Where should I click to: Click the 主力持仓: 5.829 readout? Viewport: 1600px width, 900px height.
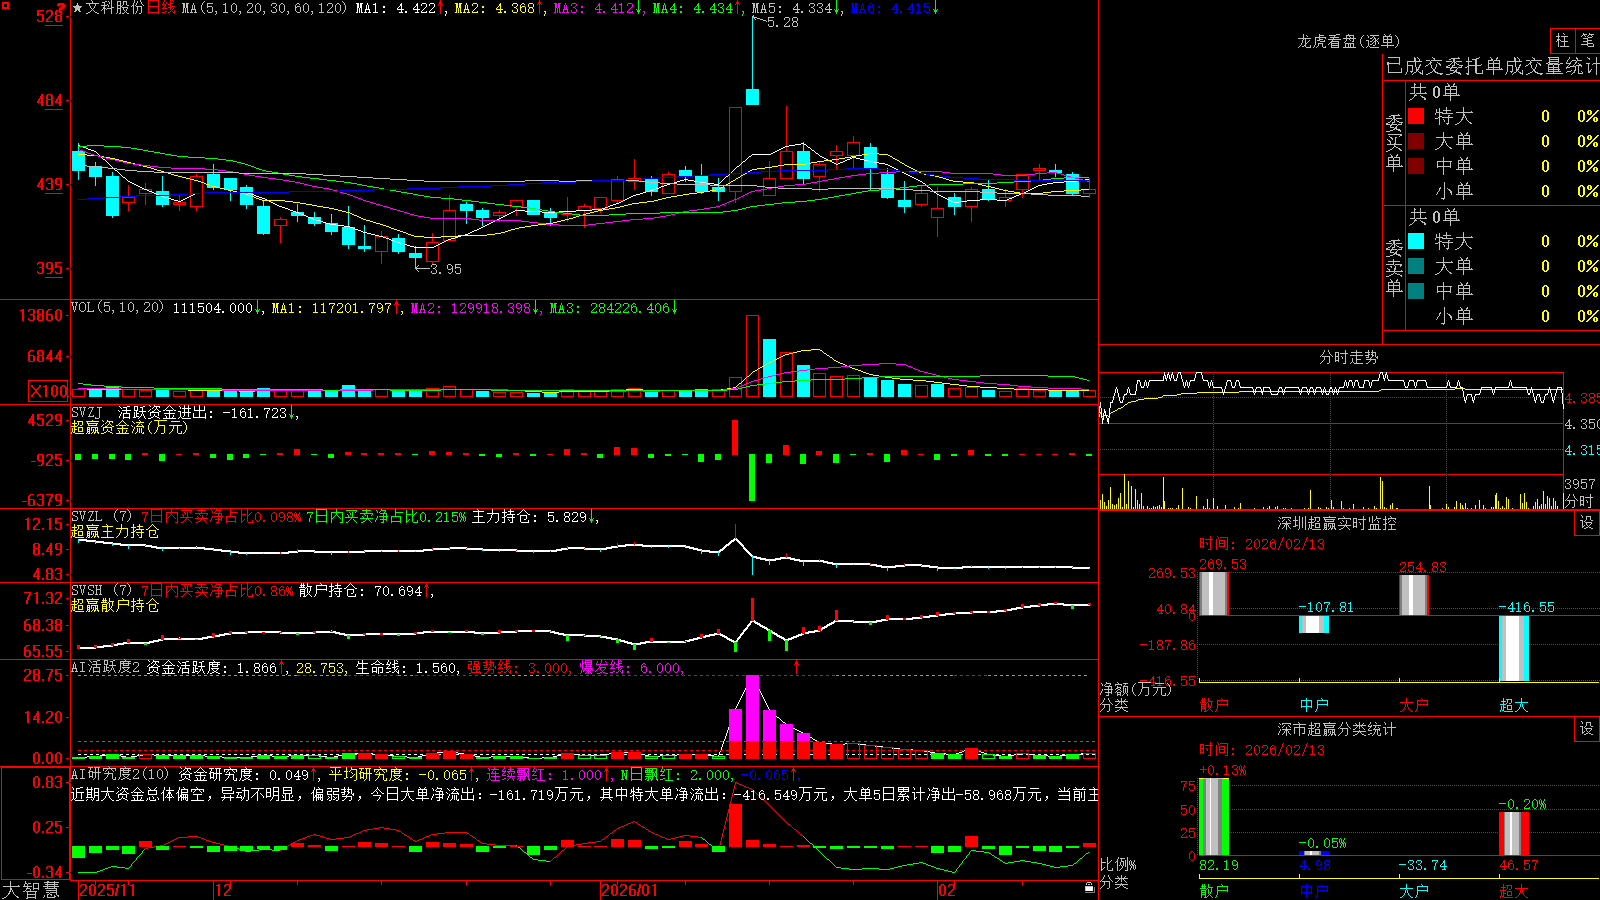534,517
